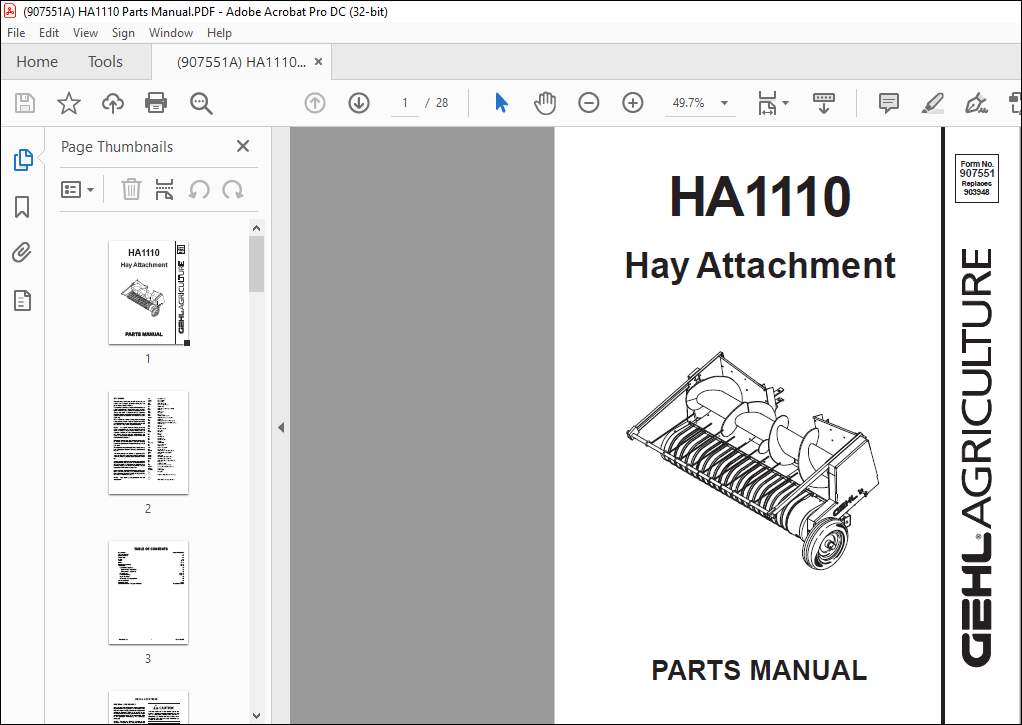Add a comment with speech bubble icon
1022x725 pixels.
click(888, 103)
